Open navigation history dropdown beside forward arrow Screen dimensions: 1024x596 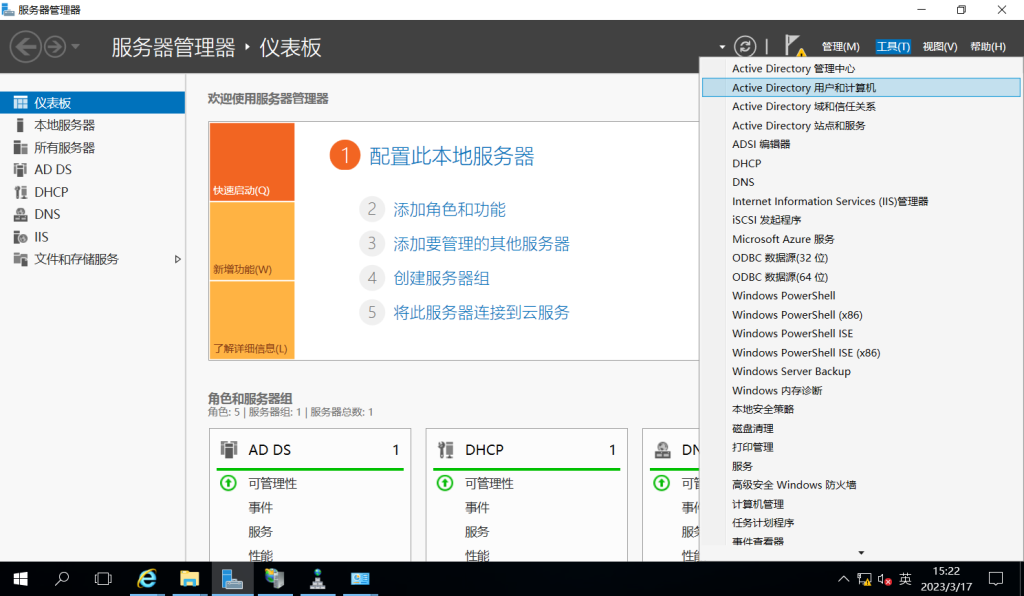point(76,47)
